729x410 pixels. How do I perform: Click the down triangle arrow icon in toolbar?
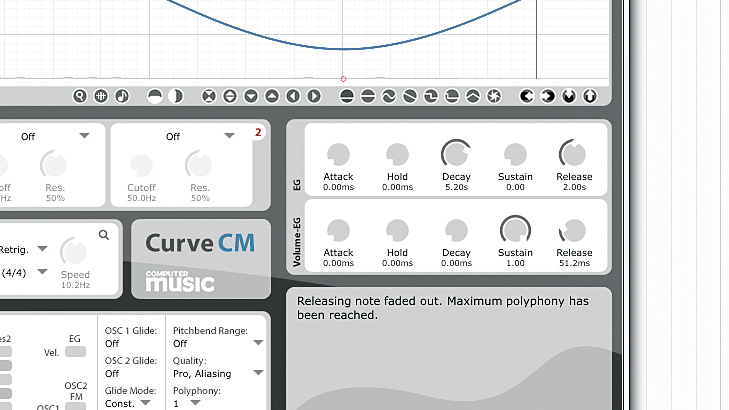(x=251, y=96)
